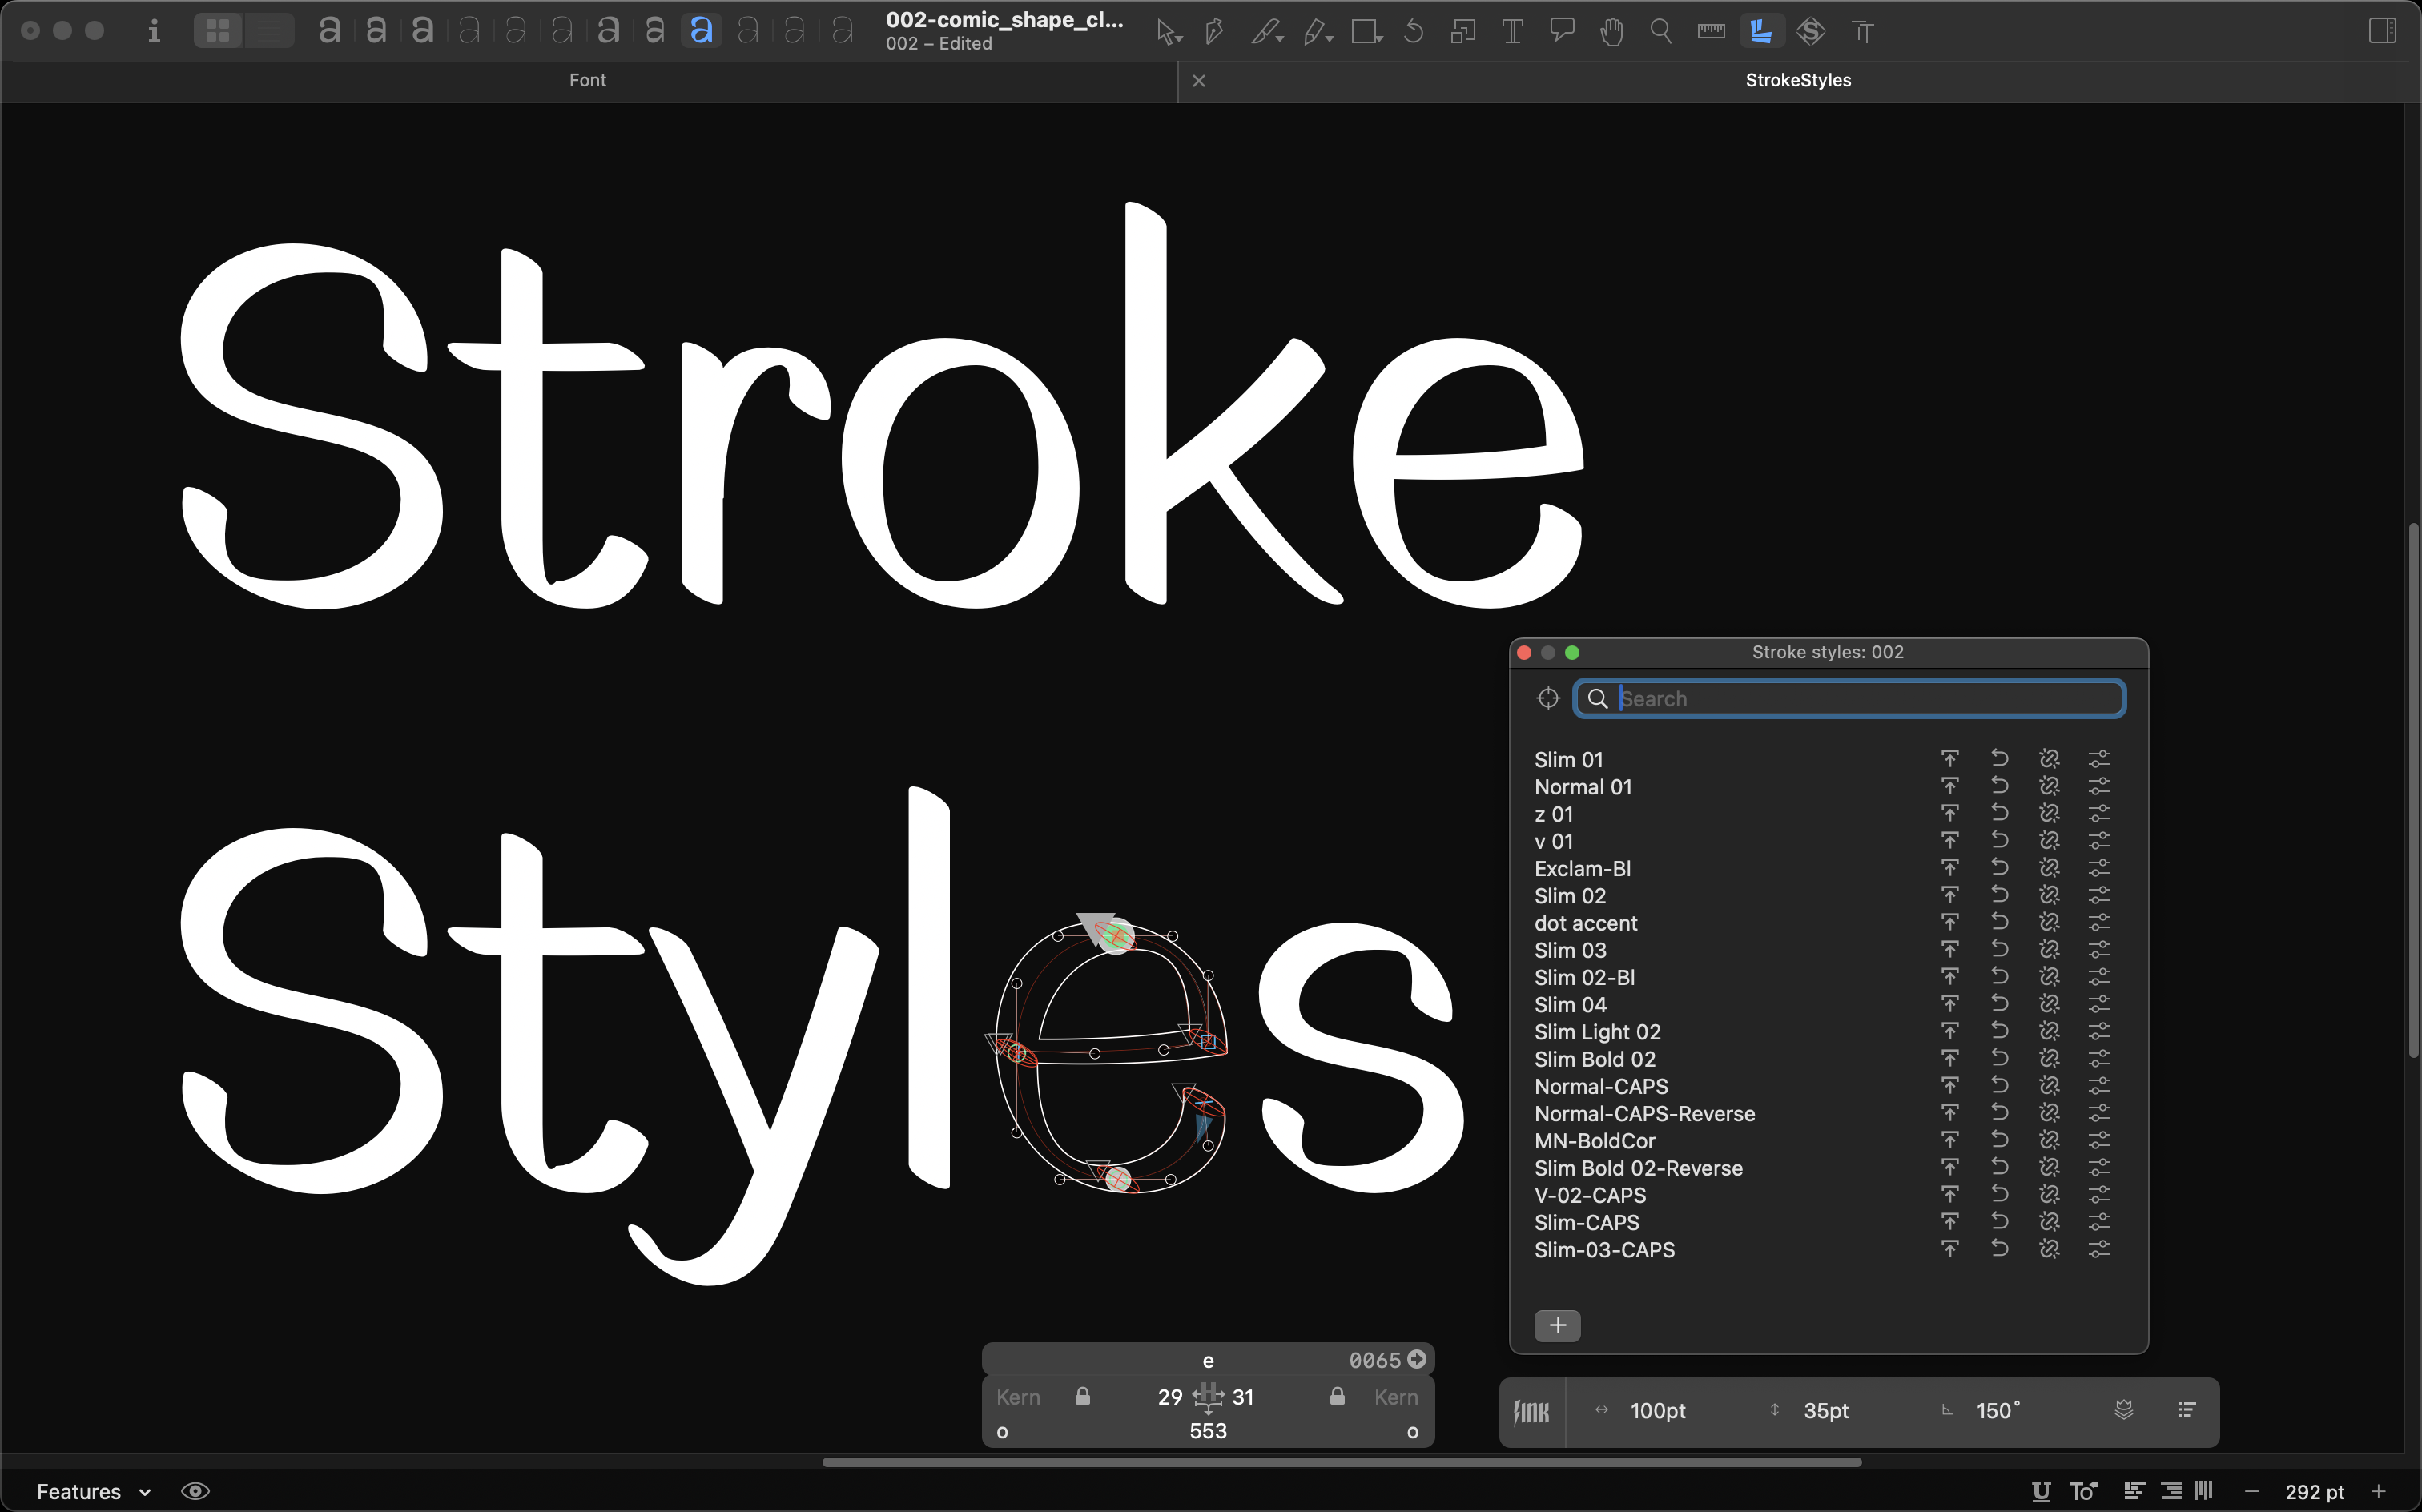This screenshot has width=2422, height=1512.
Task: Select the Rectangle primitives tool
Action: tap(1366, 32)
